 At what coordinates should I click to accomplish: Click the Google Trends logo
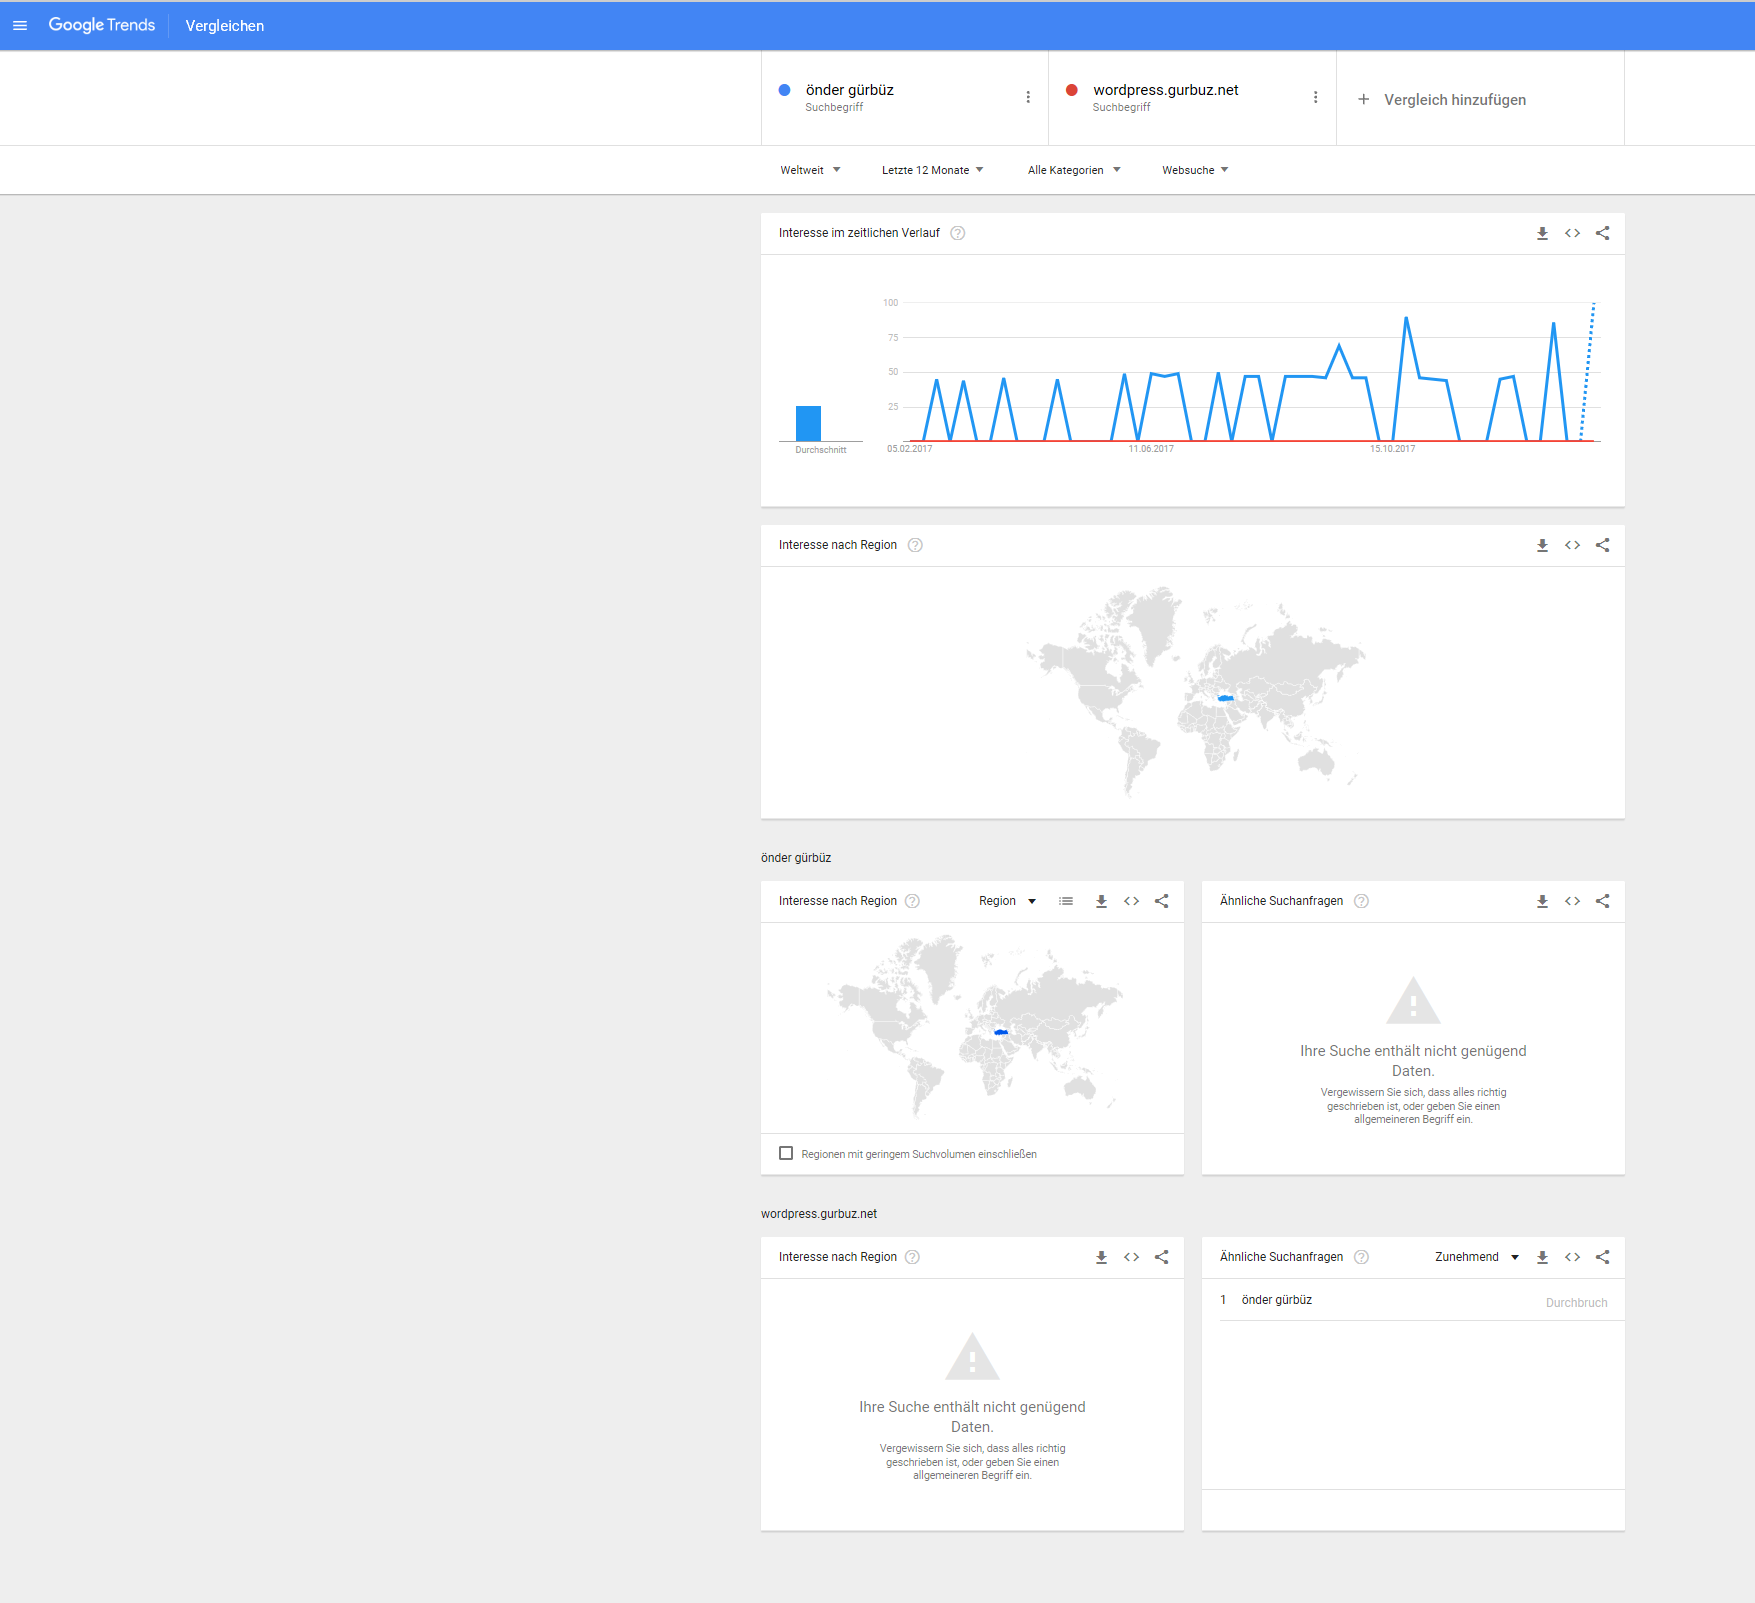101,25
